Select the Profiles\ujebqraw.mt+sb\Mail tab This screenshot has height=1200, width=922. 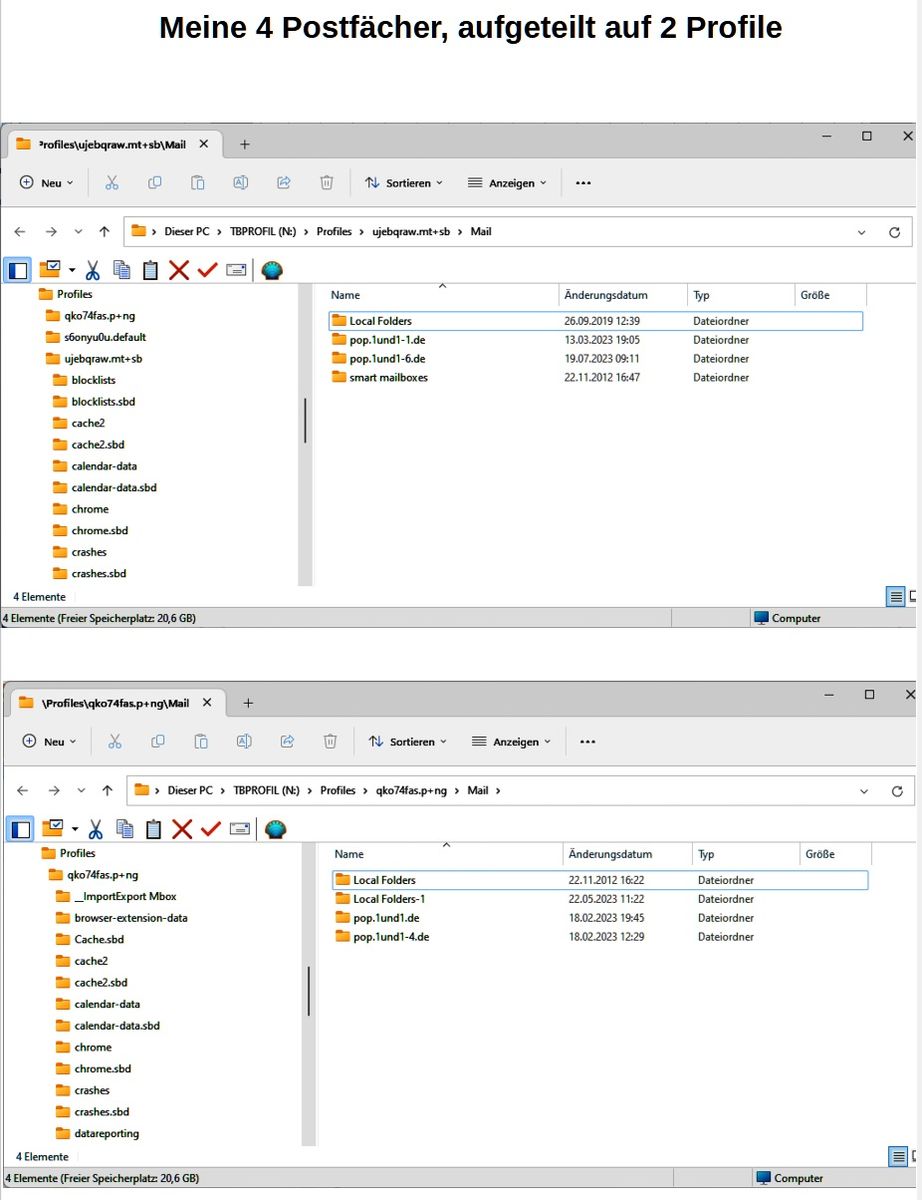coord(110,144)
